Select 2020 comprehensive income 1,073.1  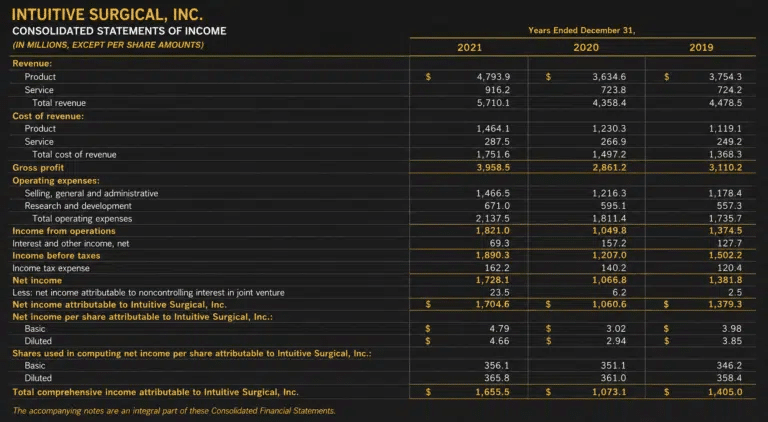tap(609, 392)
